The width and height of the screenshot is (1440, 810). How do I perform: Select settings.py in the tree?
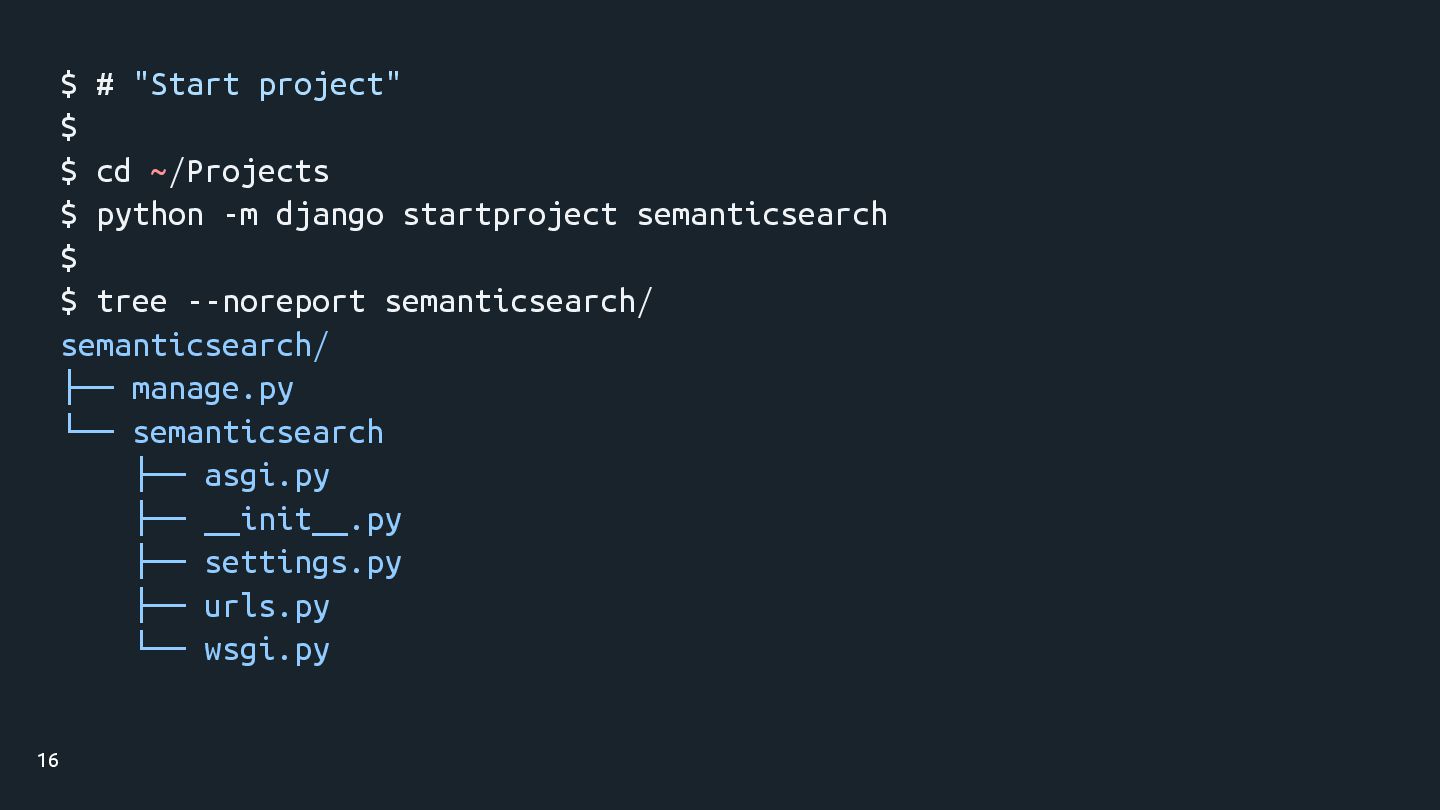(303, 563)
